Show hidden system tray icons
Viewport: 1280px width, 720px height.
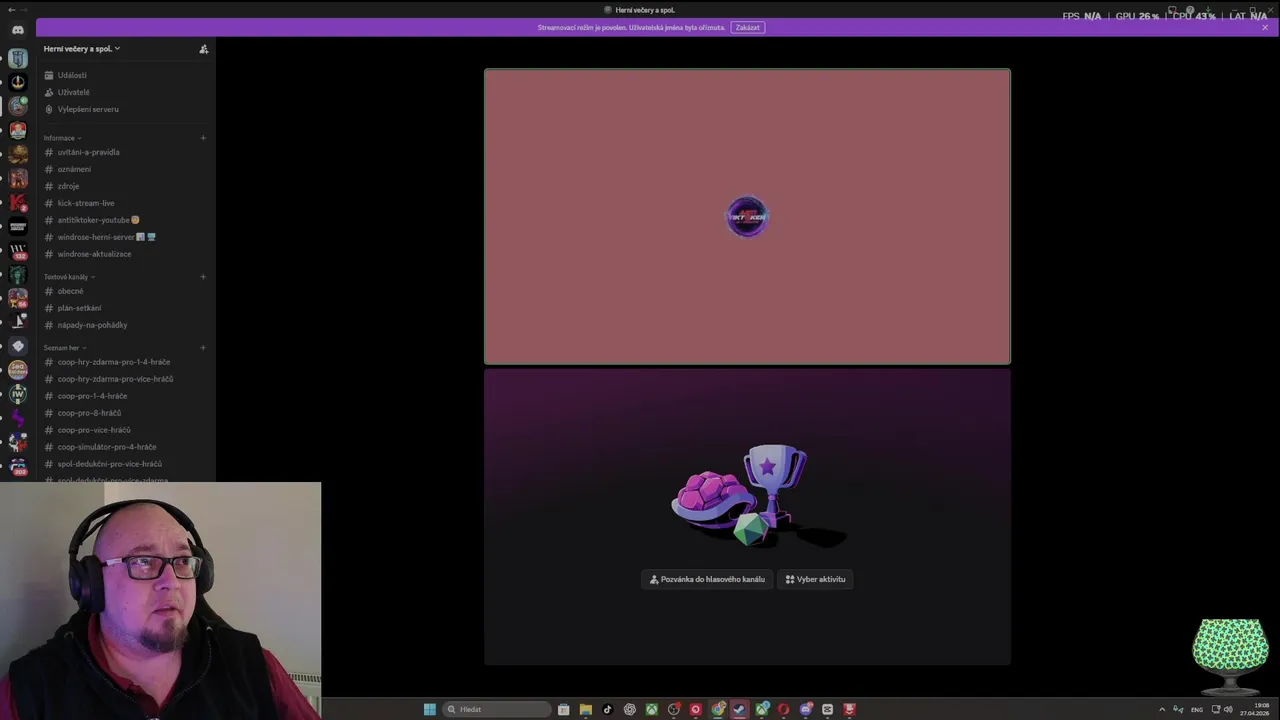(1162, 709)
